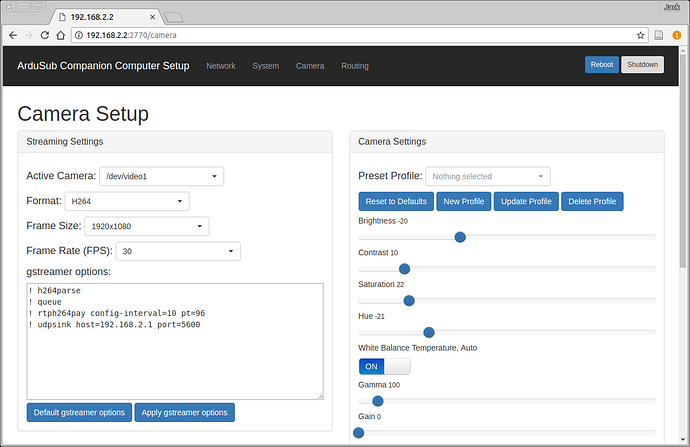Open the new tab button
This screenshot has height=447, width=690.
tap(173, 17)
